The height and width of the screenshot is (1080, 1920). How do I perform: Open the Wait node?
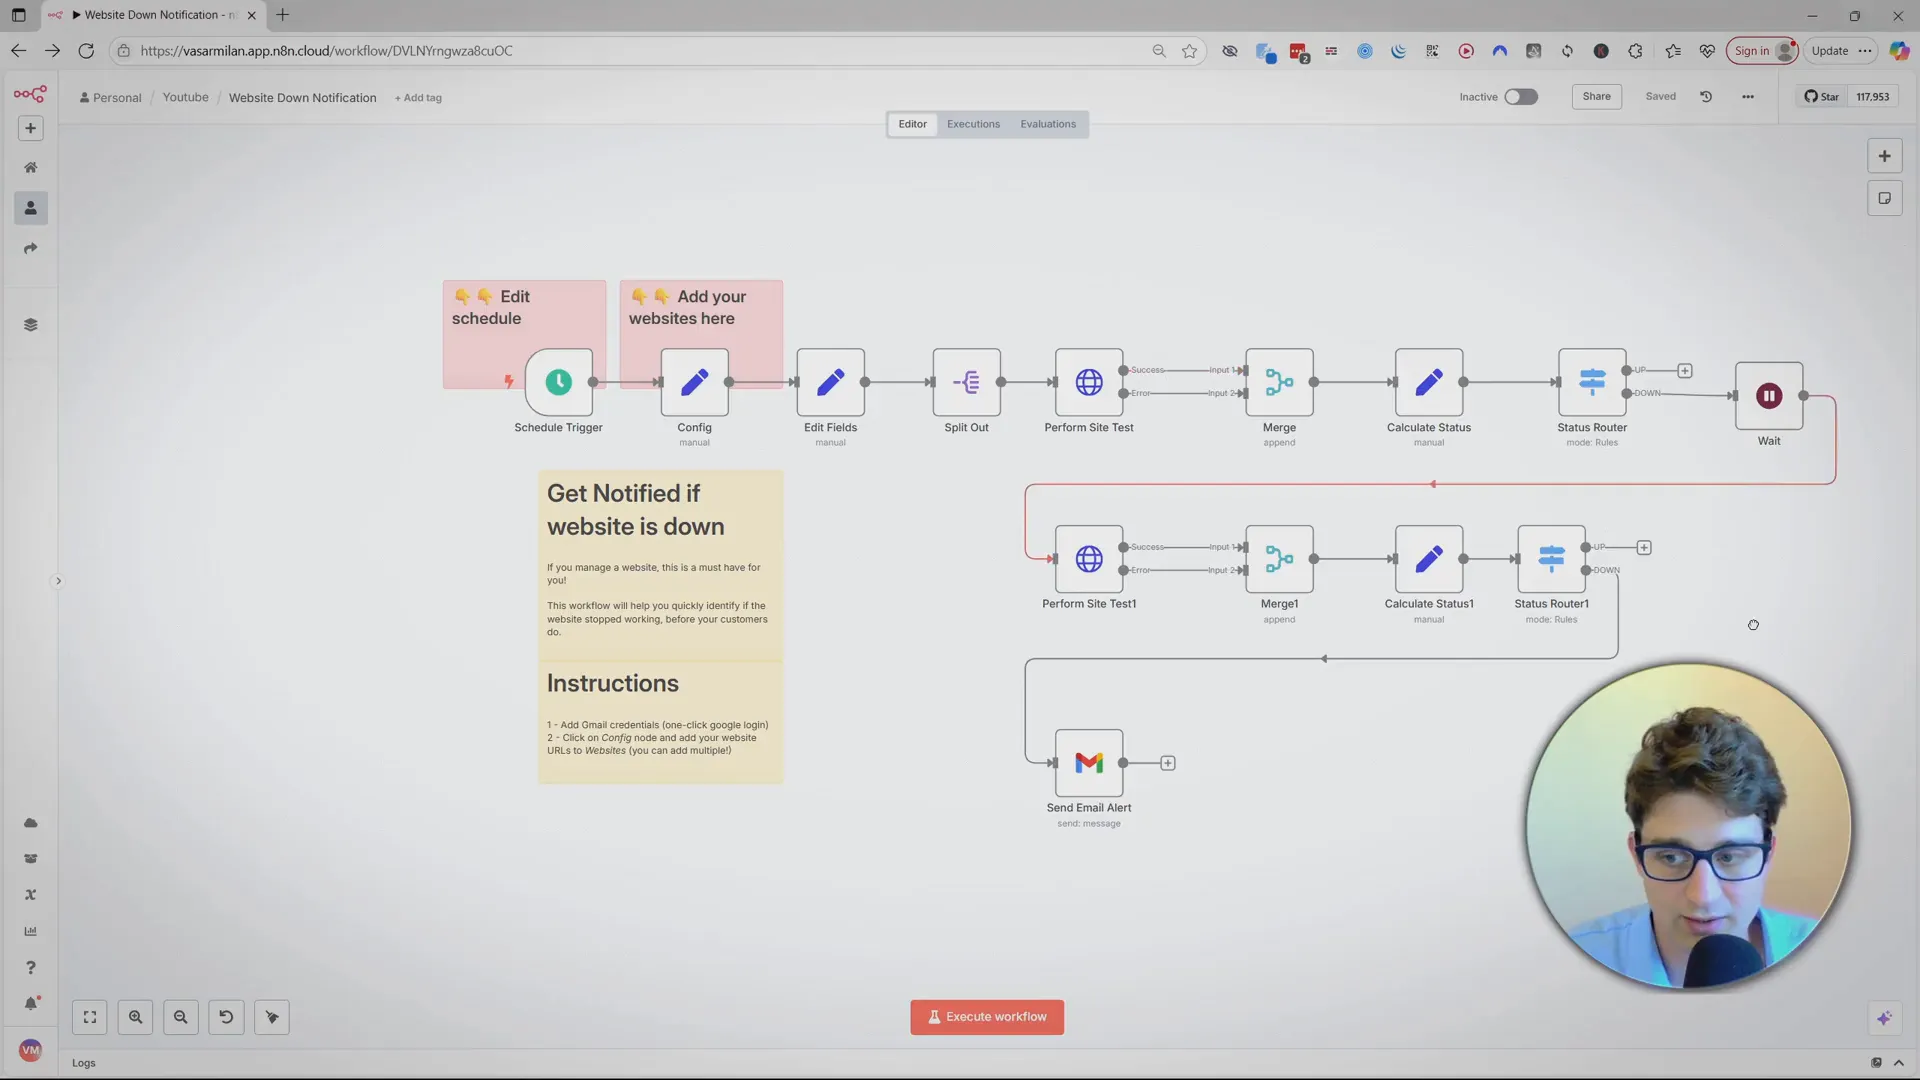pos(1769,396)
